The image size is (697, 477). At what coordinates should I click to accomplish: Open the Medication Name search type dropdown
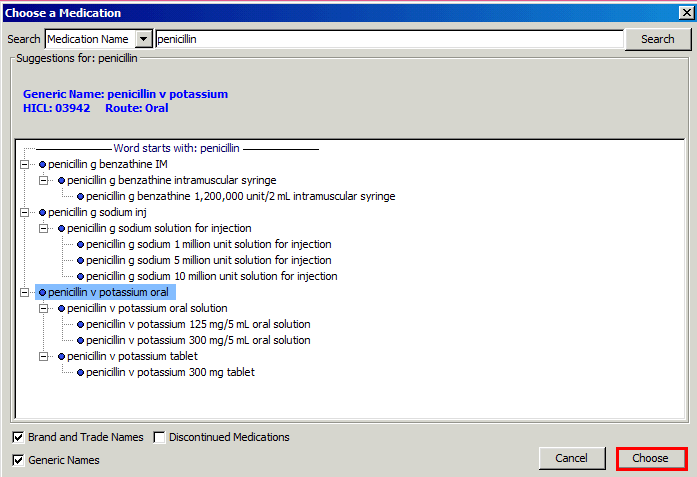(x=143, y=39)
